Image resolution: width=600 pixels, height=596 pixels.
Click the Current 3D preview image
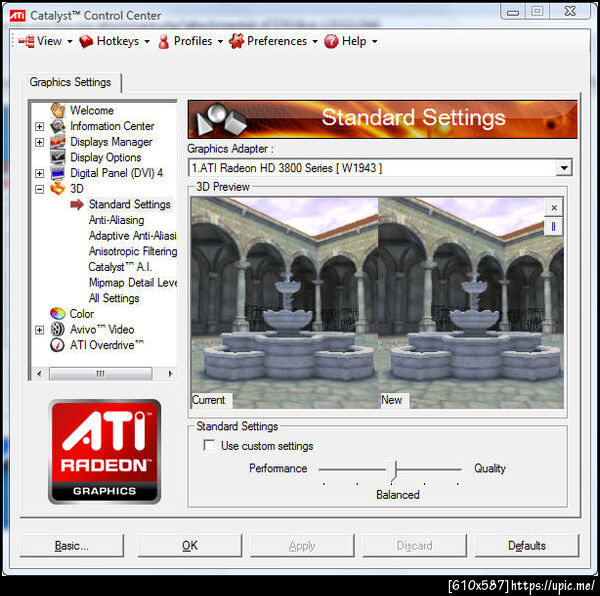(285, 303)
